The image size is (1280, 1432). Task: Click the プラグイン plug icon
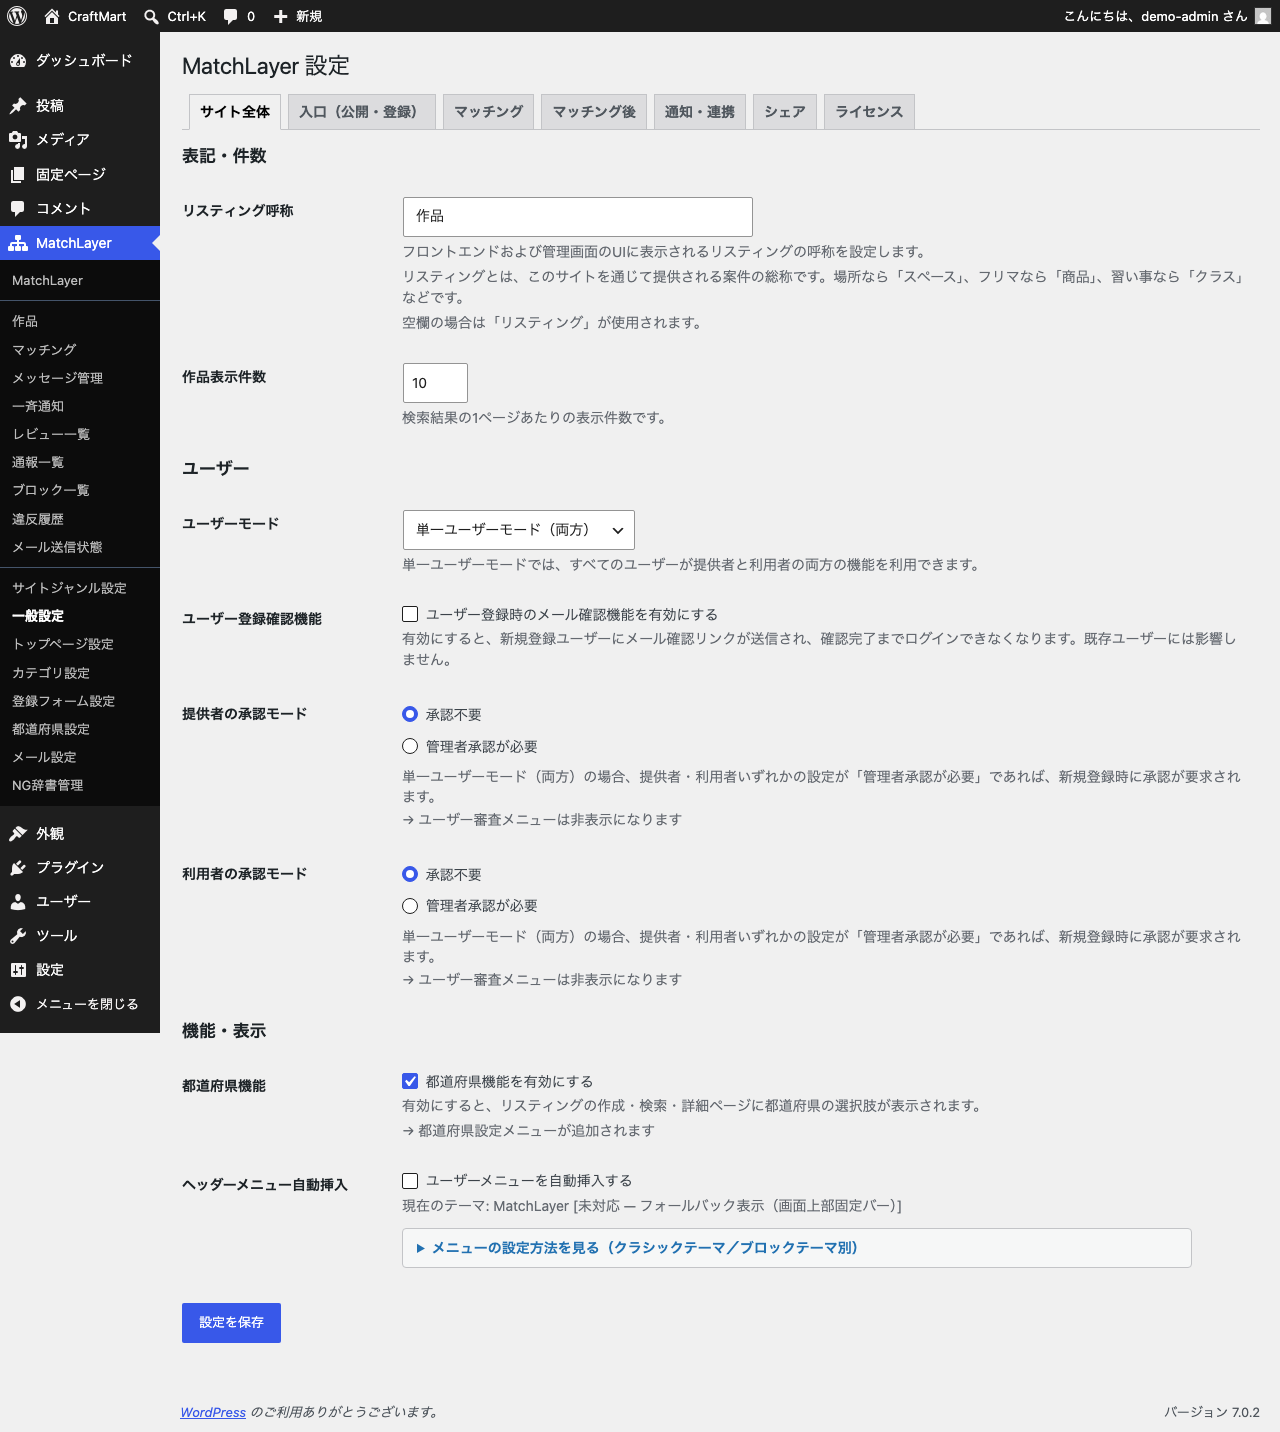click(18, 868)
